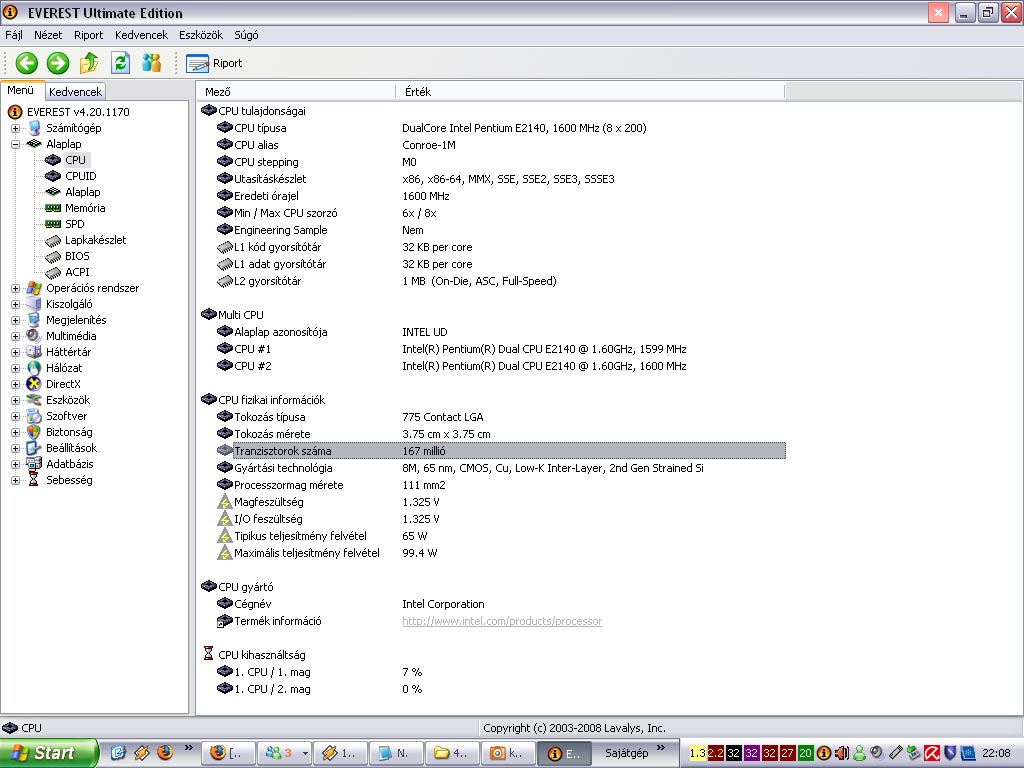Select the SPD item icon
Screen dimensions: 1024x768
tap(53, 224)
